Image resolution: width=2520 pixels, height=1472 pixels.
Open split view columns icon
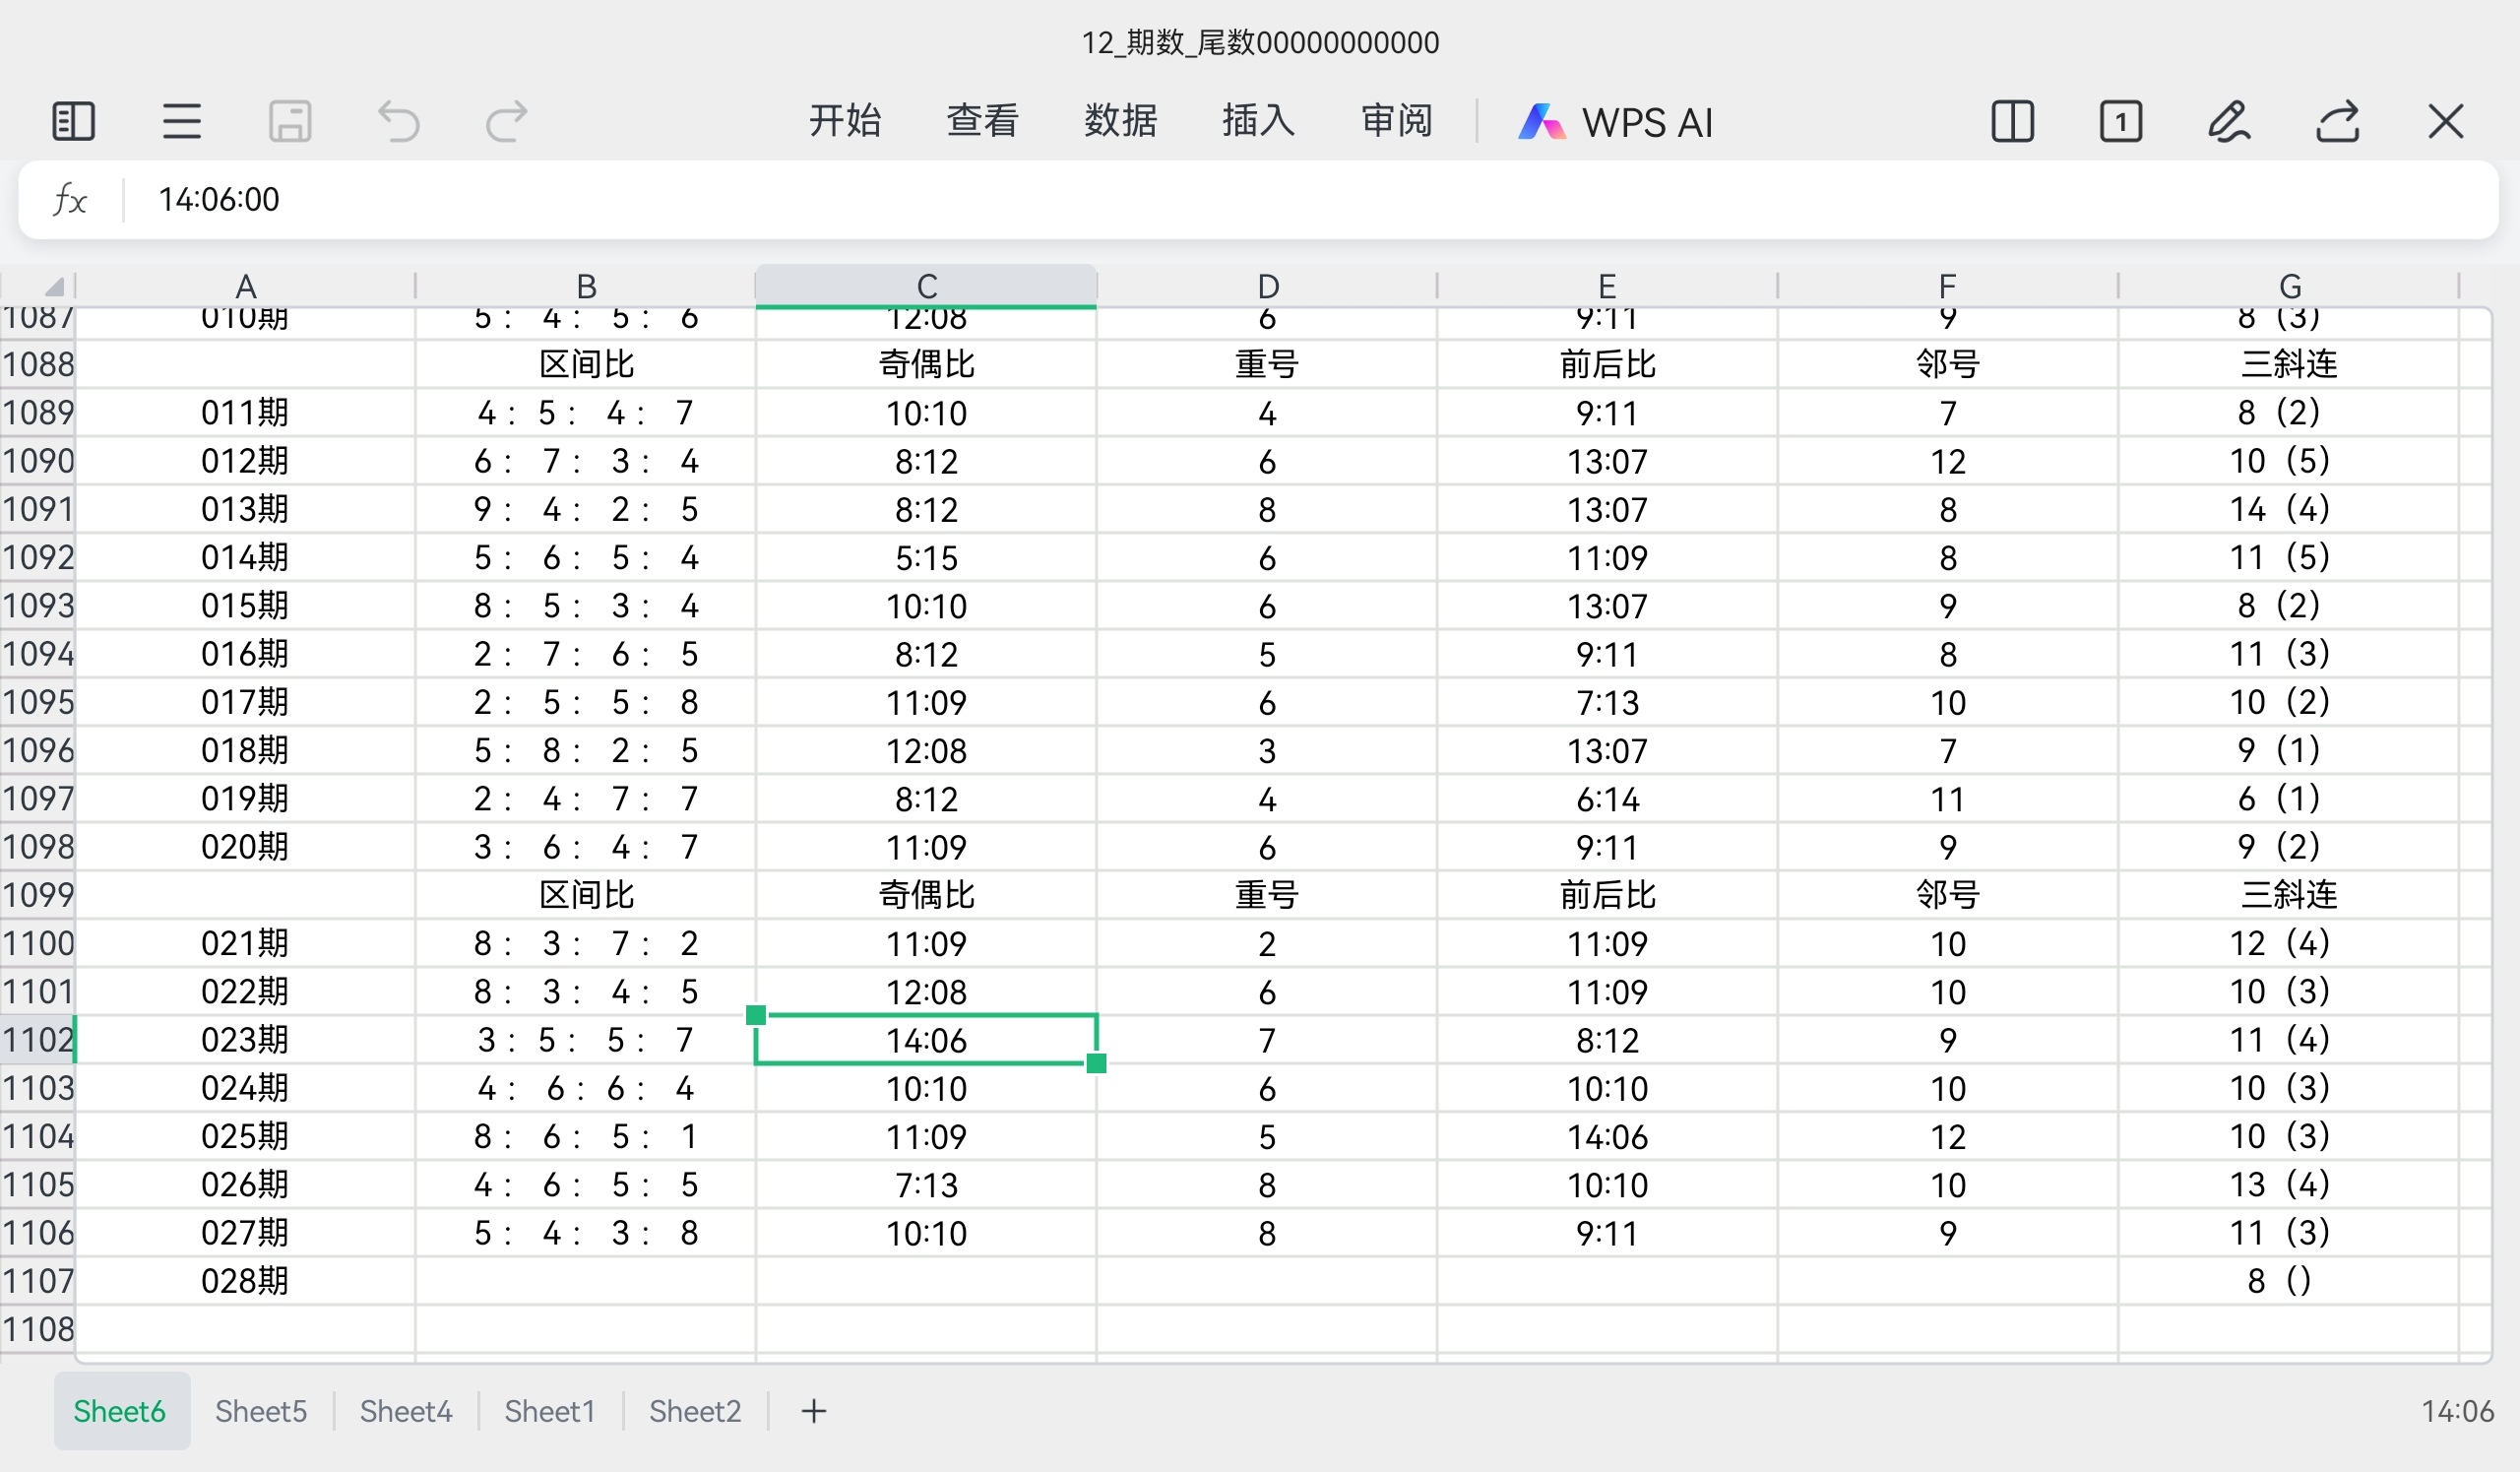(2012, 122)
